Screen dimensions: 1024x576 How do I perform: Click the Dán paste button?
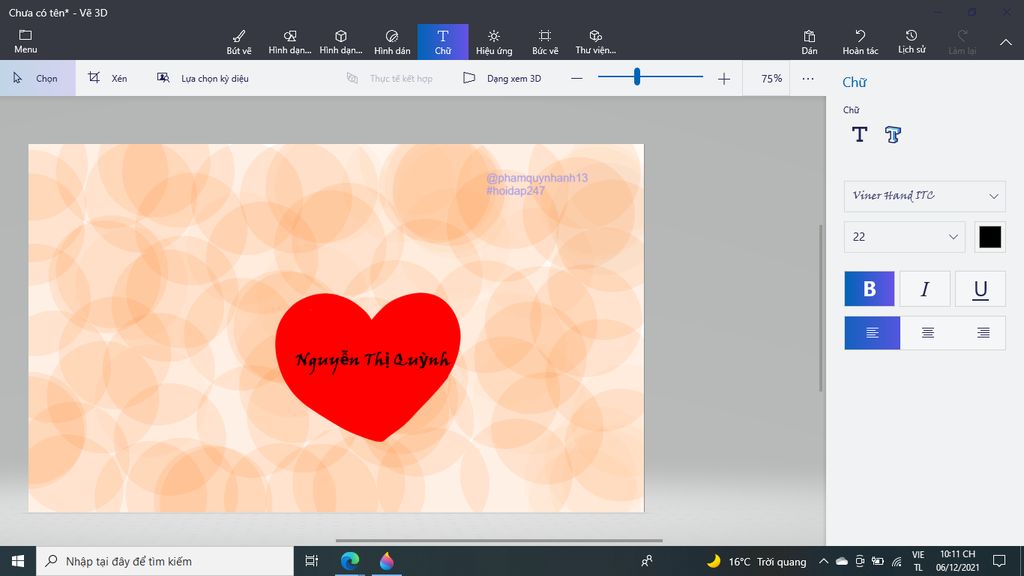809,42
